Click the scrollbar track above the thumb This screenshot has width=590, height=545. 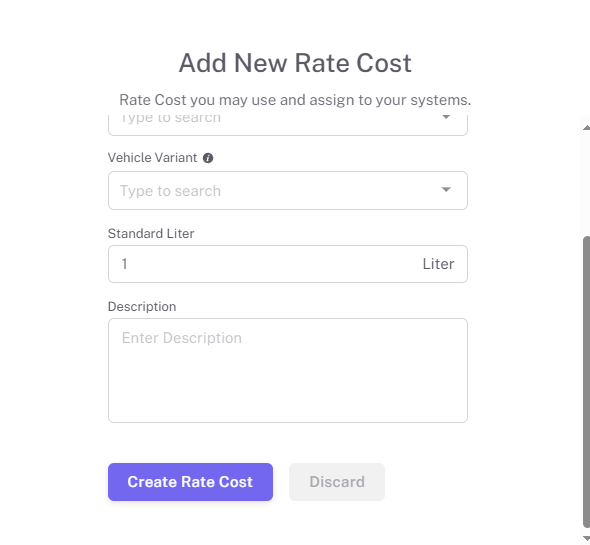(x=586, y=184)
